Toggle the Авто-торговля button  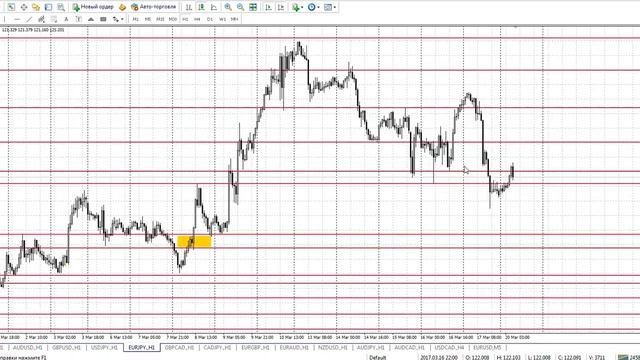pos(153,7)
